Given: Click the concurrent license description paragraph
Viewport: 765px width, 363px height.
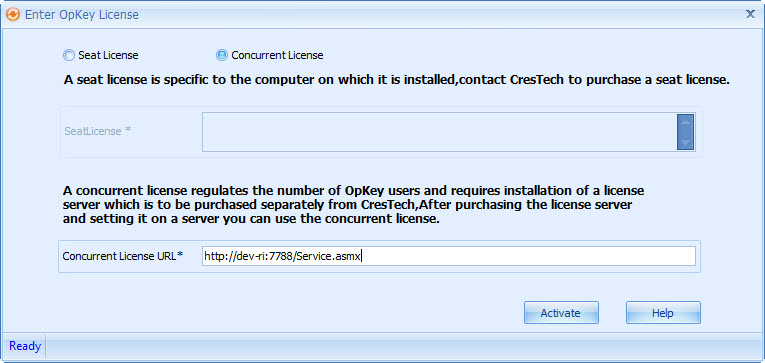Looking at the screenshot, I should click(x=354, y=204).
